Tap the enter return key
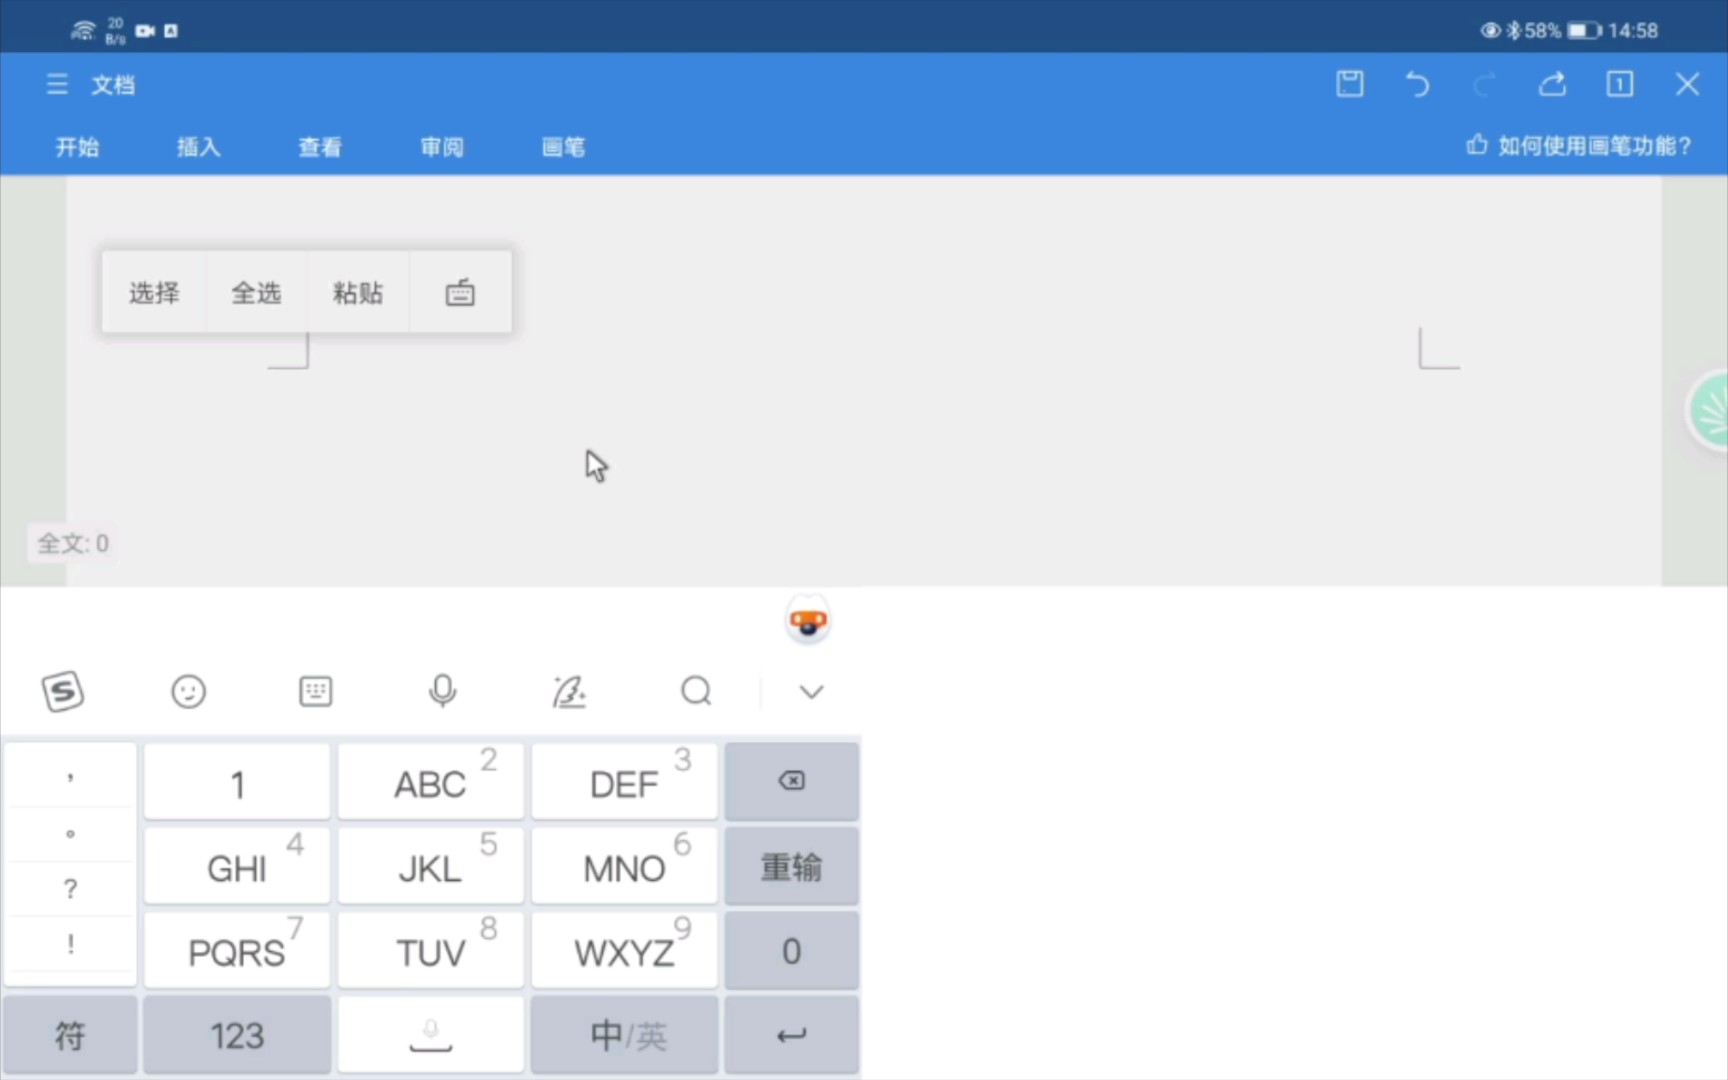The height and width of the screenshot is (1080, 1728). click(x=791, y=1035)
